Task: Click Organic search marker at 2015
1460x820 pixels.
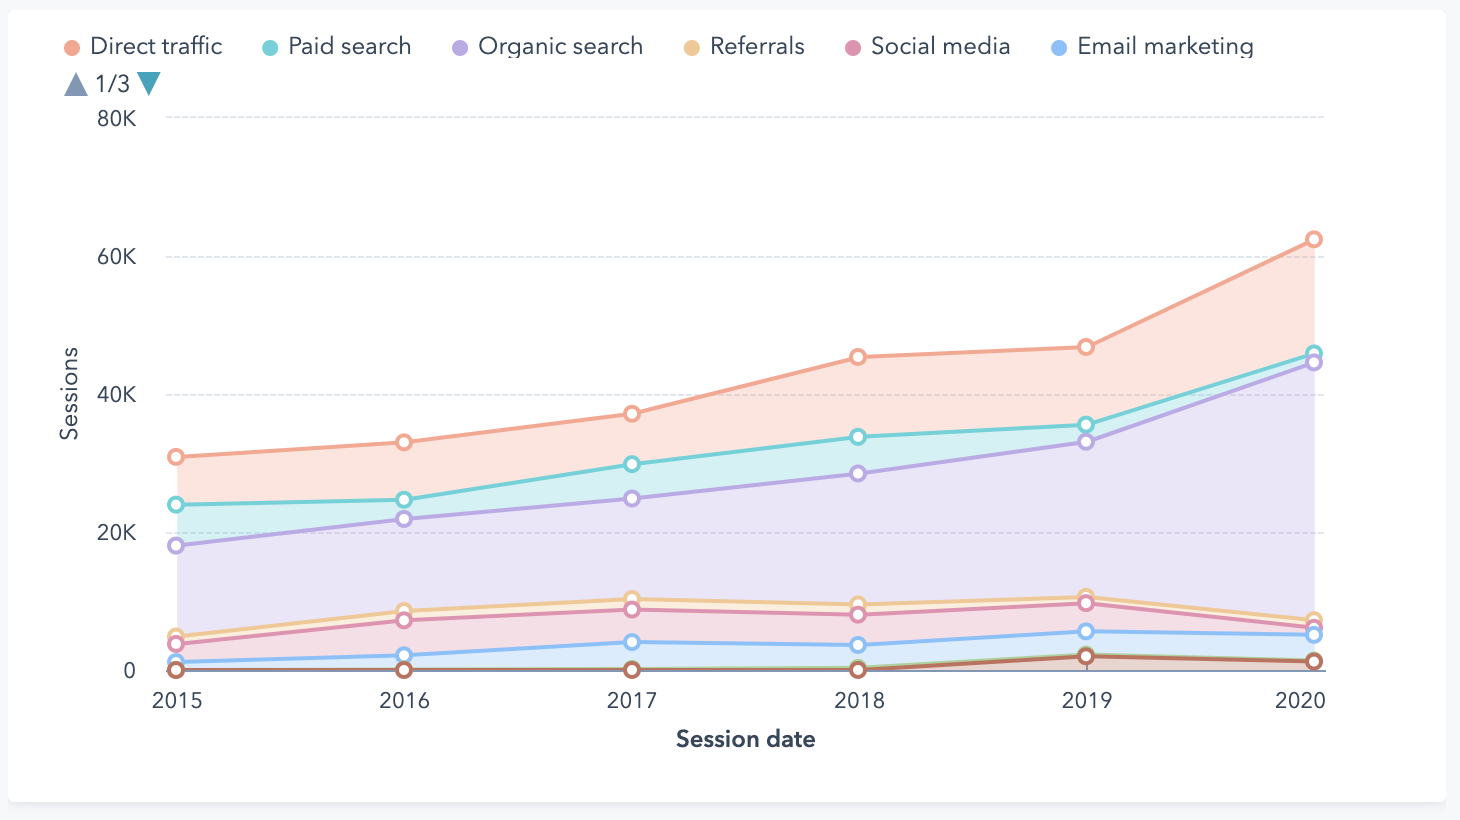Action: (x=176, y=546)
